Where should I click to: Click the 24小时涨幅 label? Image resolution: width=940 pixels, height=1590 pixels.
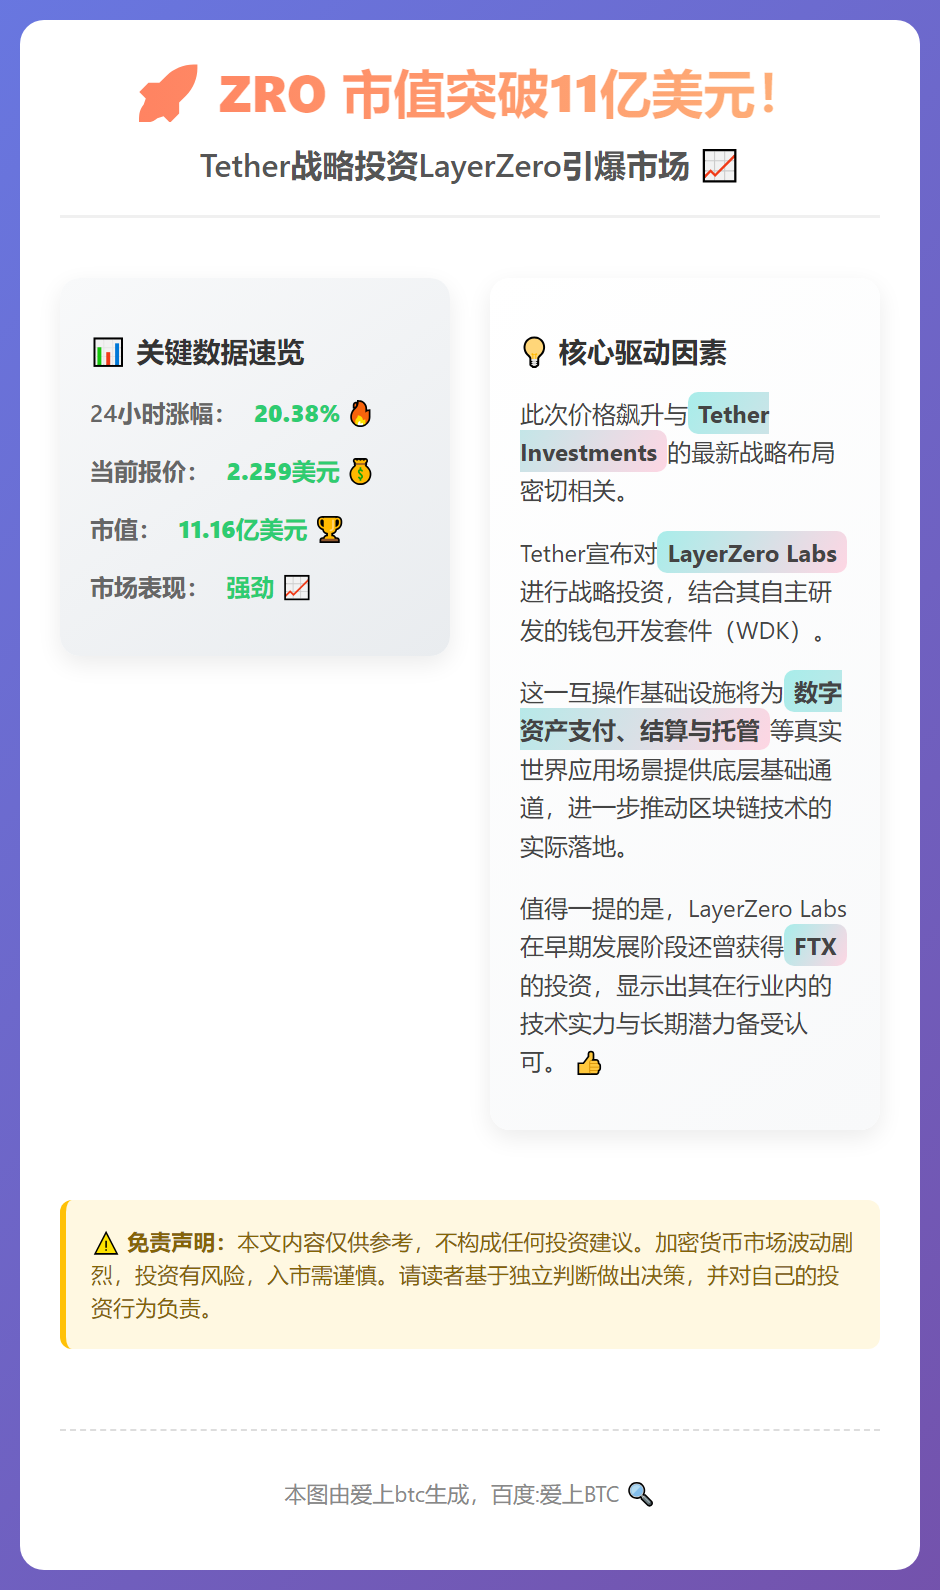pos(157,413)
